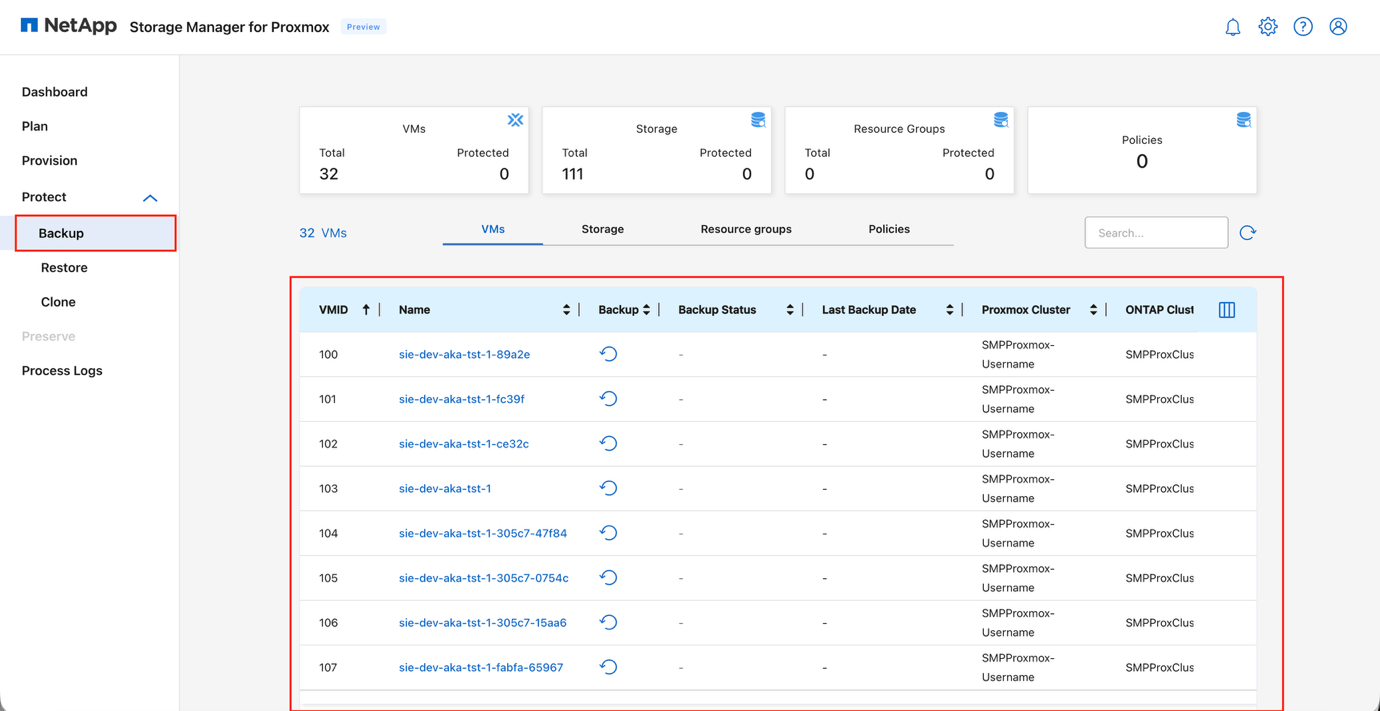
Task: Open the table column selector
Action: 1226,309
